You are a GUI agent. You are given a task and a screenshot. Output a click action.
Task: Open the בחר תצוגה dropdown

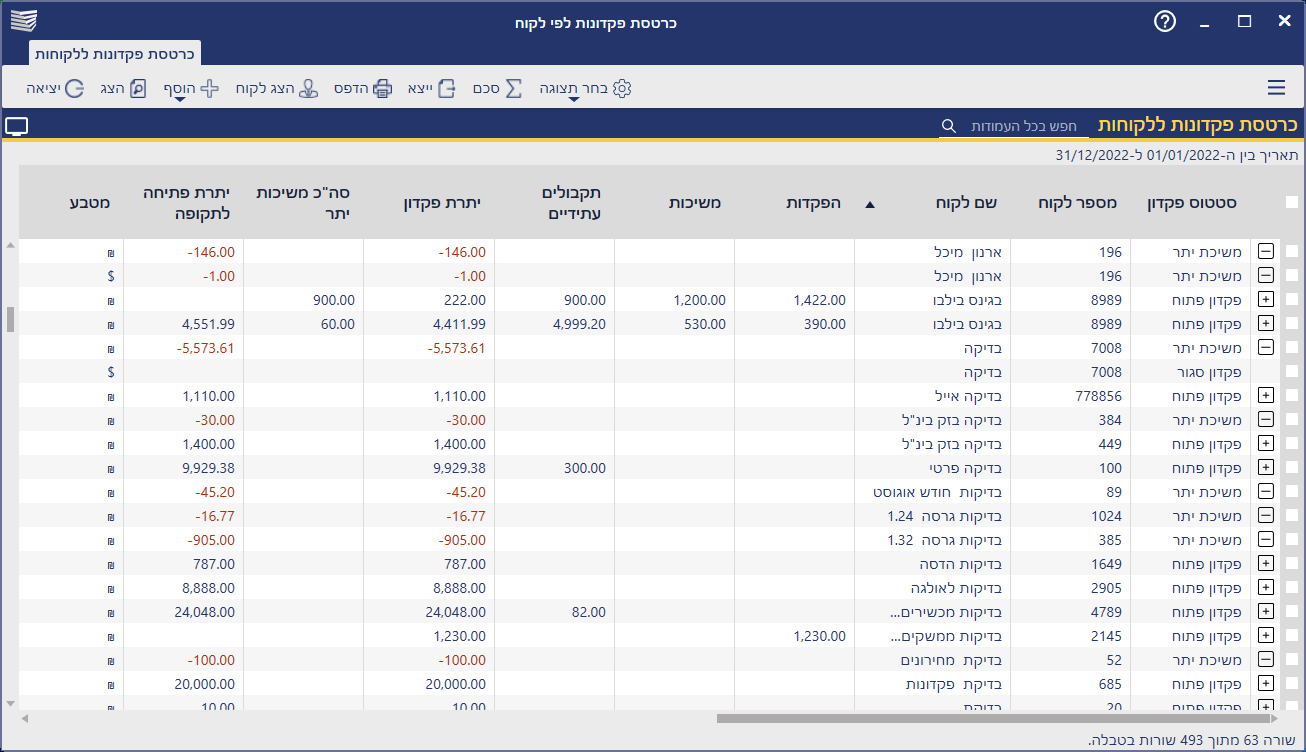tap(574, 100)
